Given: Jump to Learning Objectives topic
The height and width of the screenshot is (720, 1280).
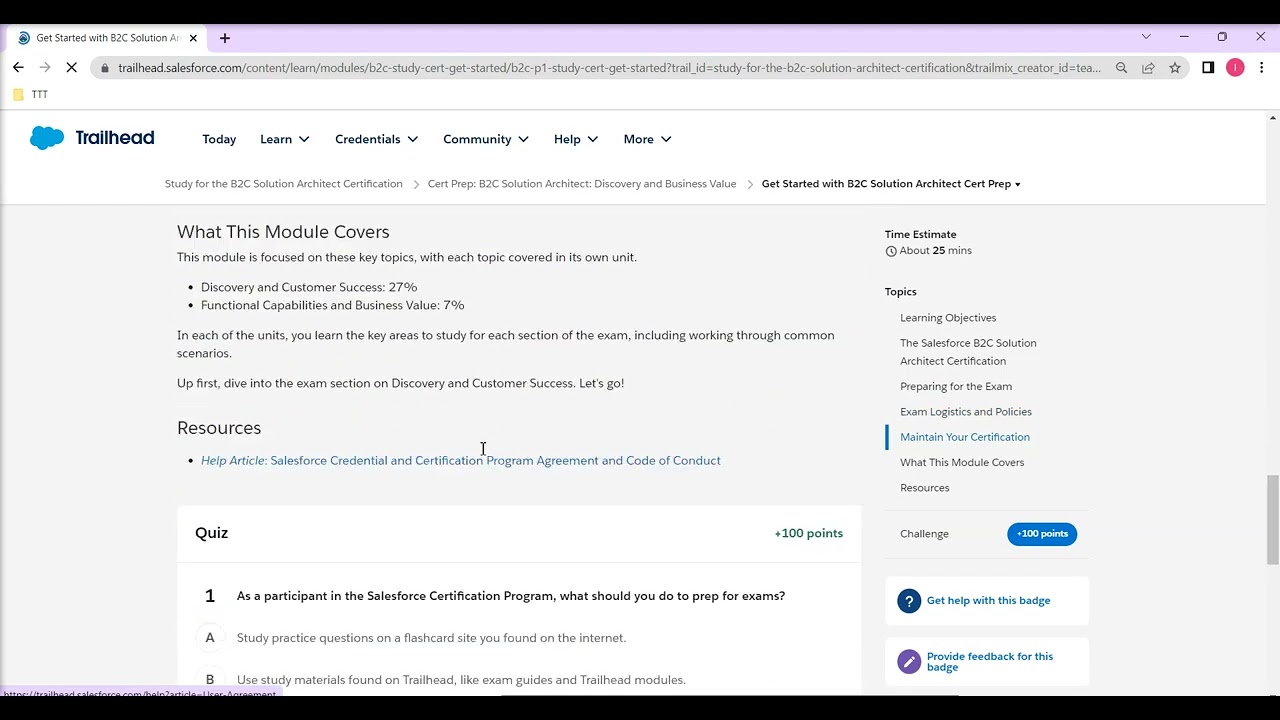Looking at the screenshot, I should pyautogui.click(x=948, y=318).
